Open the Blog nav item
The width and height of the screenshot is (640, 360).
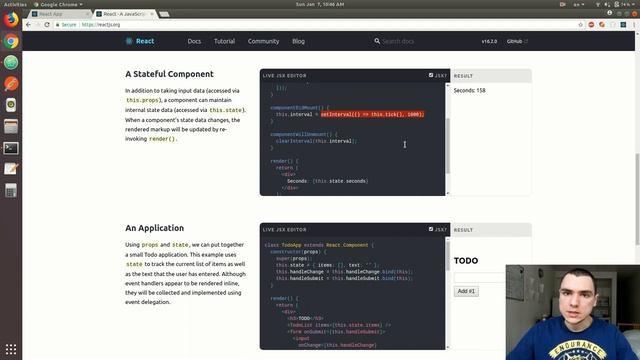coord(298,41)
